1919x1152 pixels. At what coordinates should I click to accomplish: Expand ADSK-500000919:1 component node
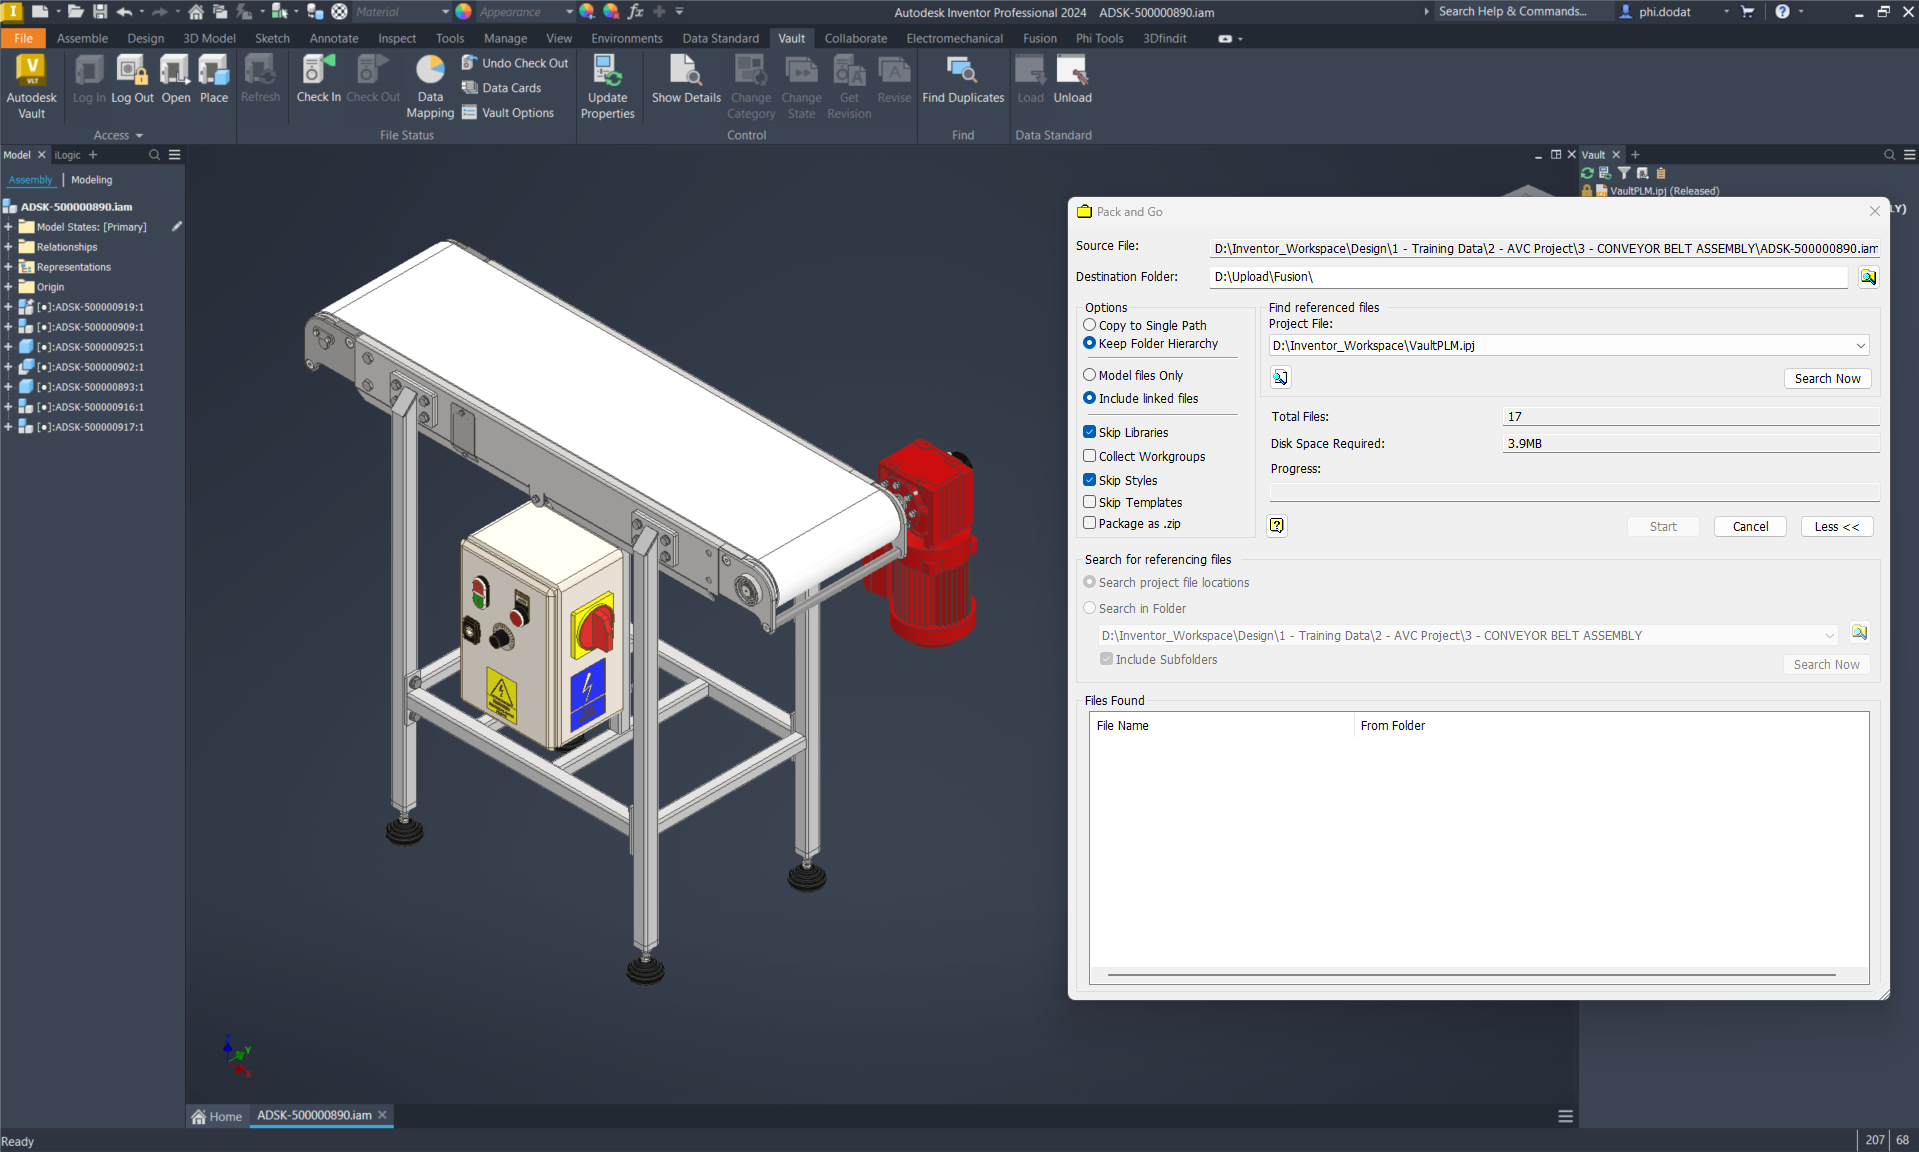pyautogui.click(x=8, y=307)
